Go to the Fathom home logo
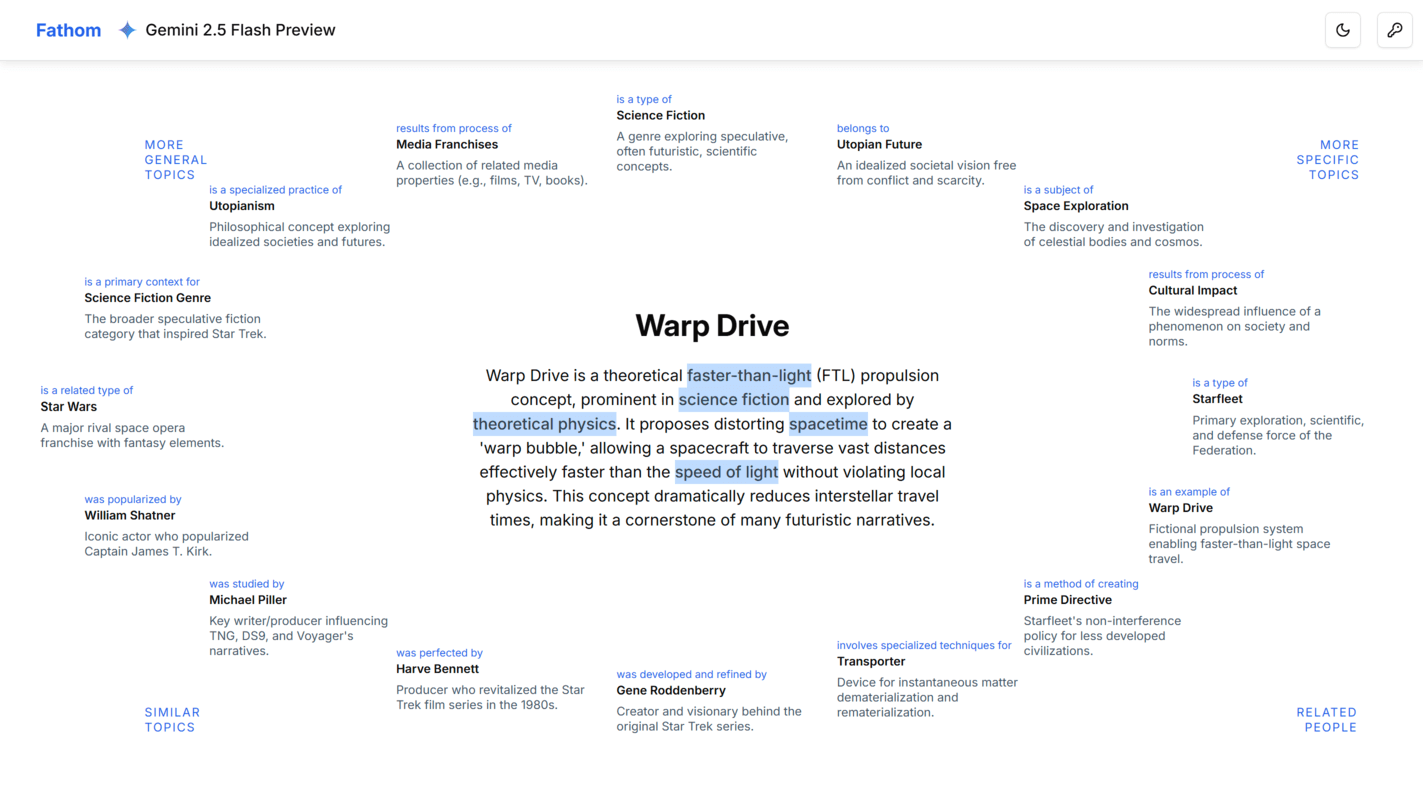 [x=68, y=30]
